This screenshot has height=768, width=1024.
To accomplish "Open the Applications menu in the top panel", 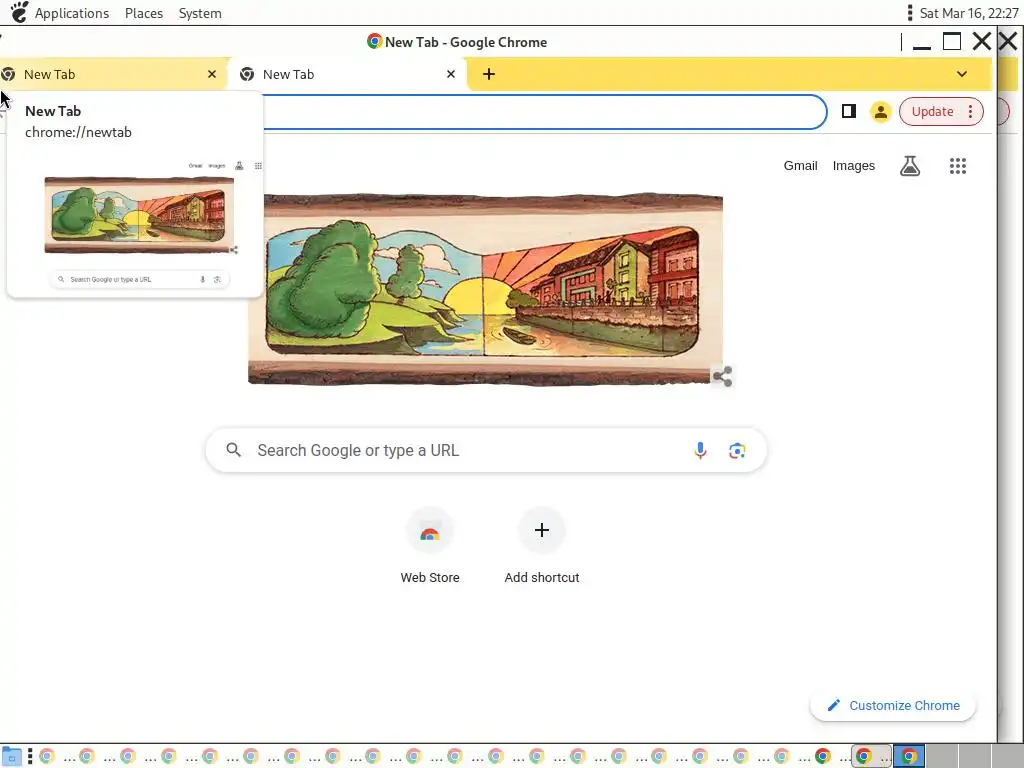I will coord(72,13).
